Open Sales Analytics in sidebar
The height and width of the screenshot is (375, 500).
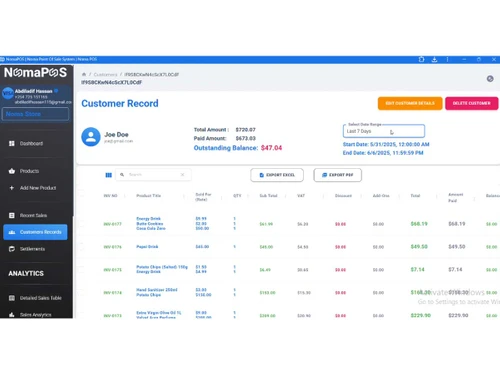click(35, 314)
